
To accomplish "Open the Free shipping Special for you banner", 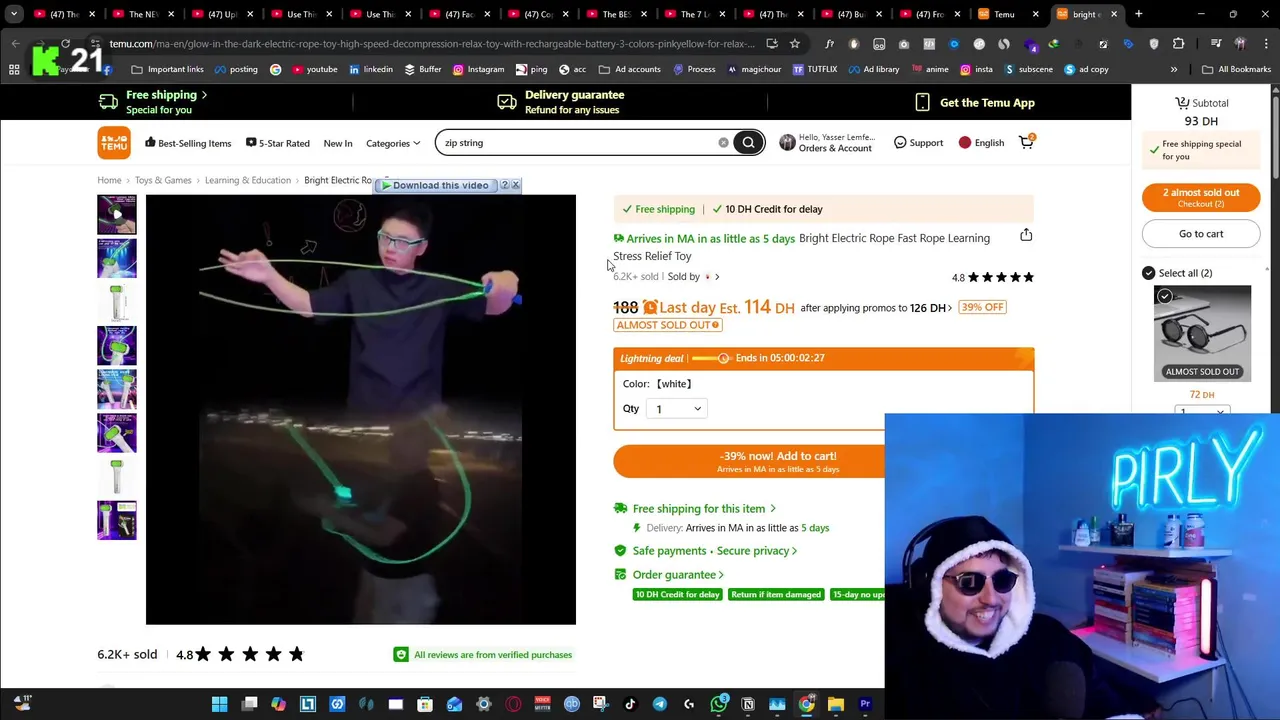I will (153, 102).
